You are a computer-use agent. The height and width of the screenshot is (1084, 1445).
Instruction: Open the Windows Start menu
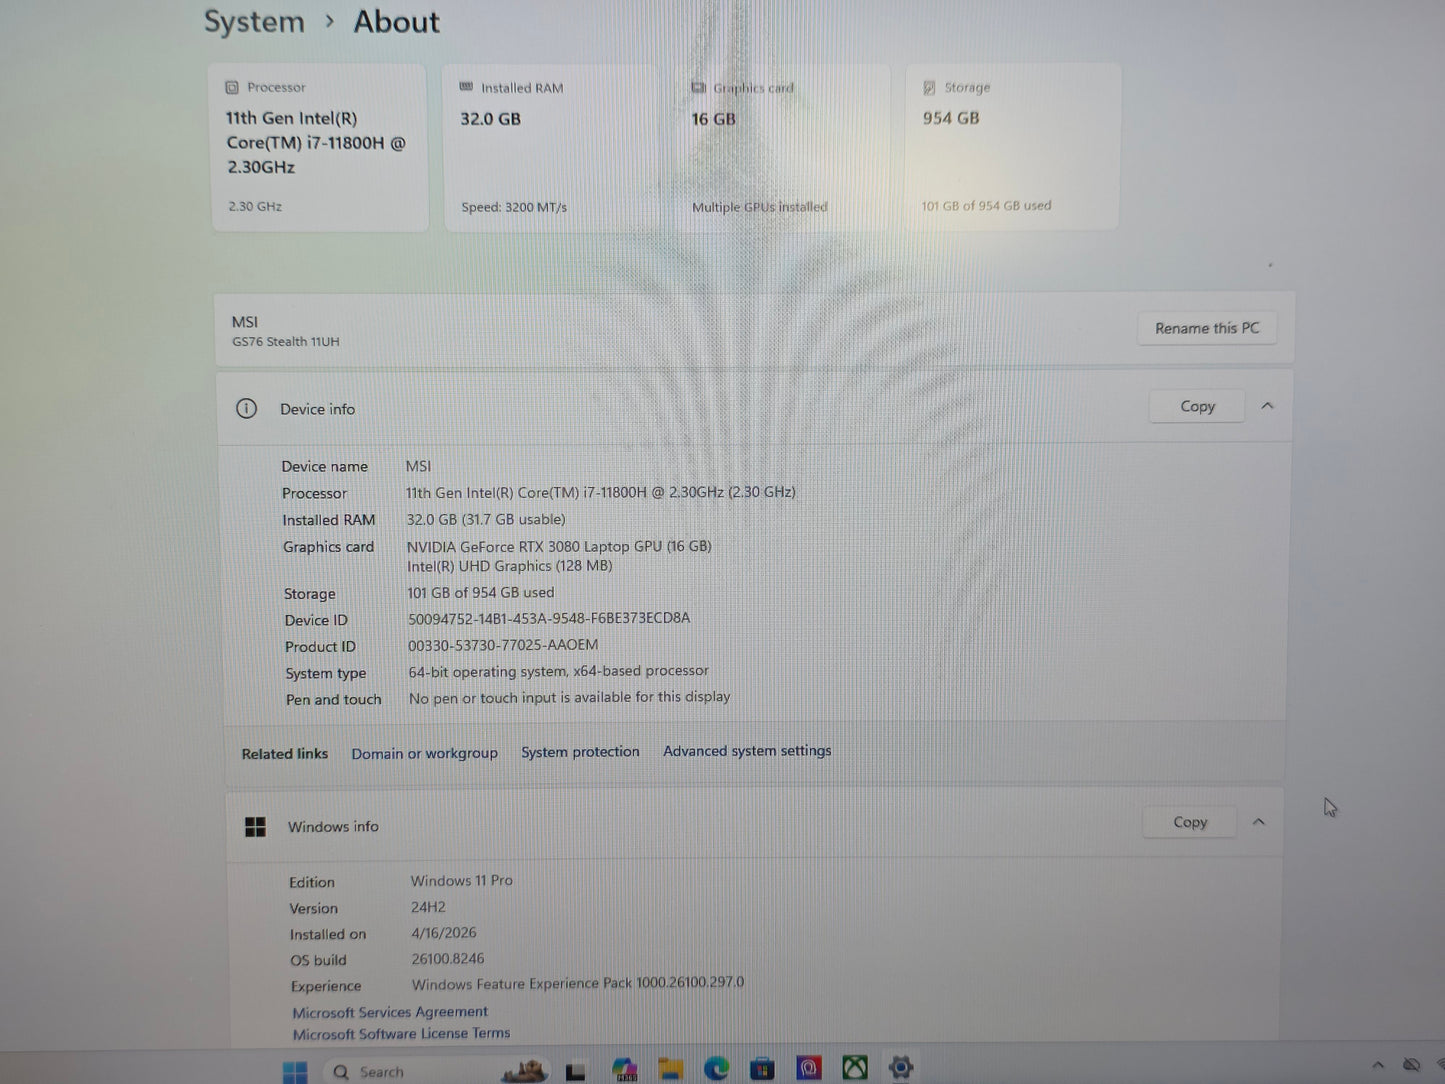295,1072
